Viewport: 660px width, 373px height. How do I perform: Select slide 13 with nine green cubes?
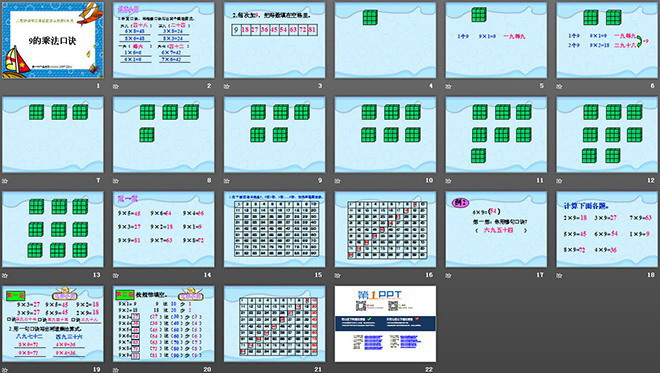point(53,229)
